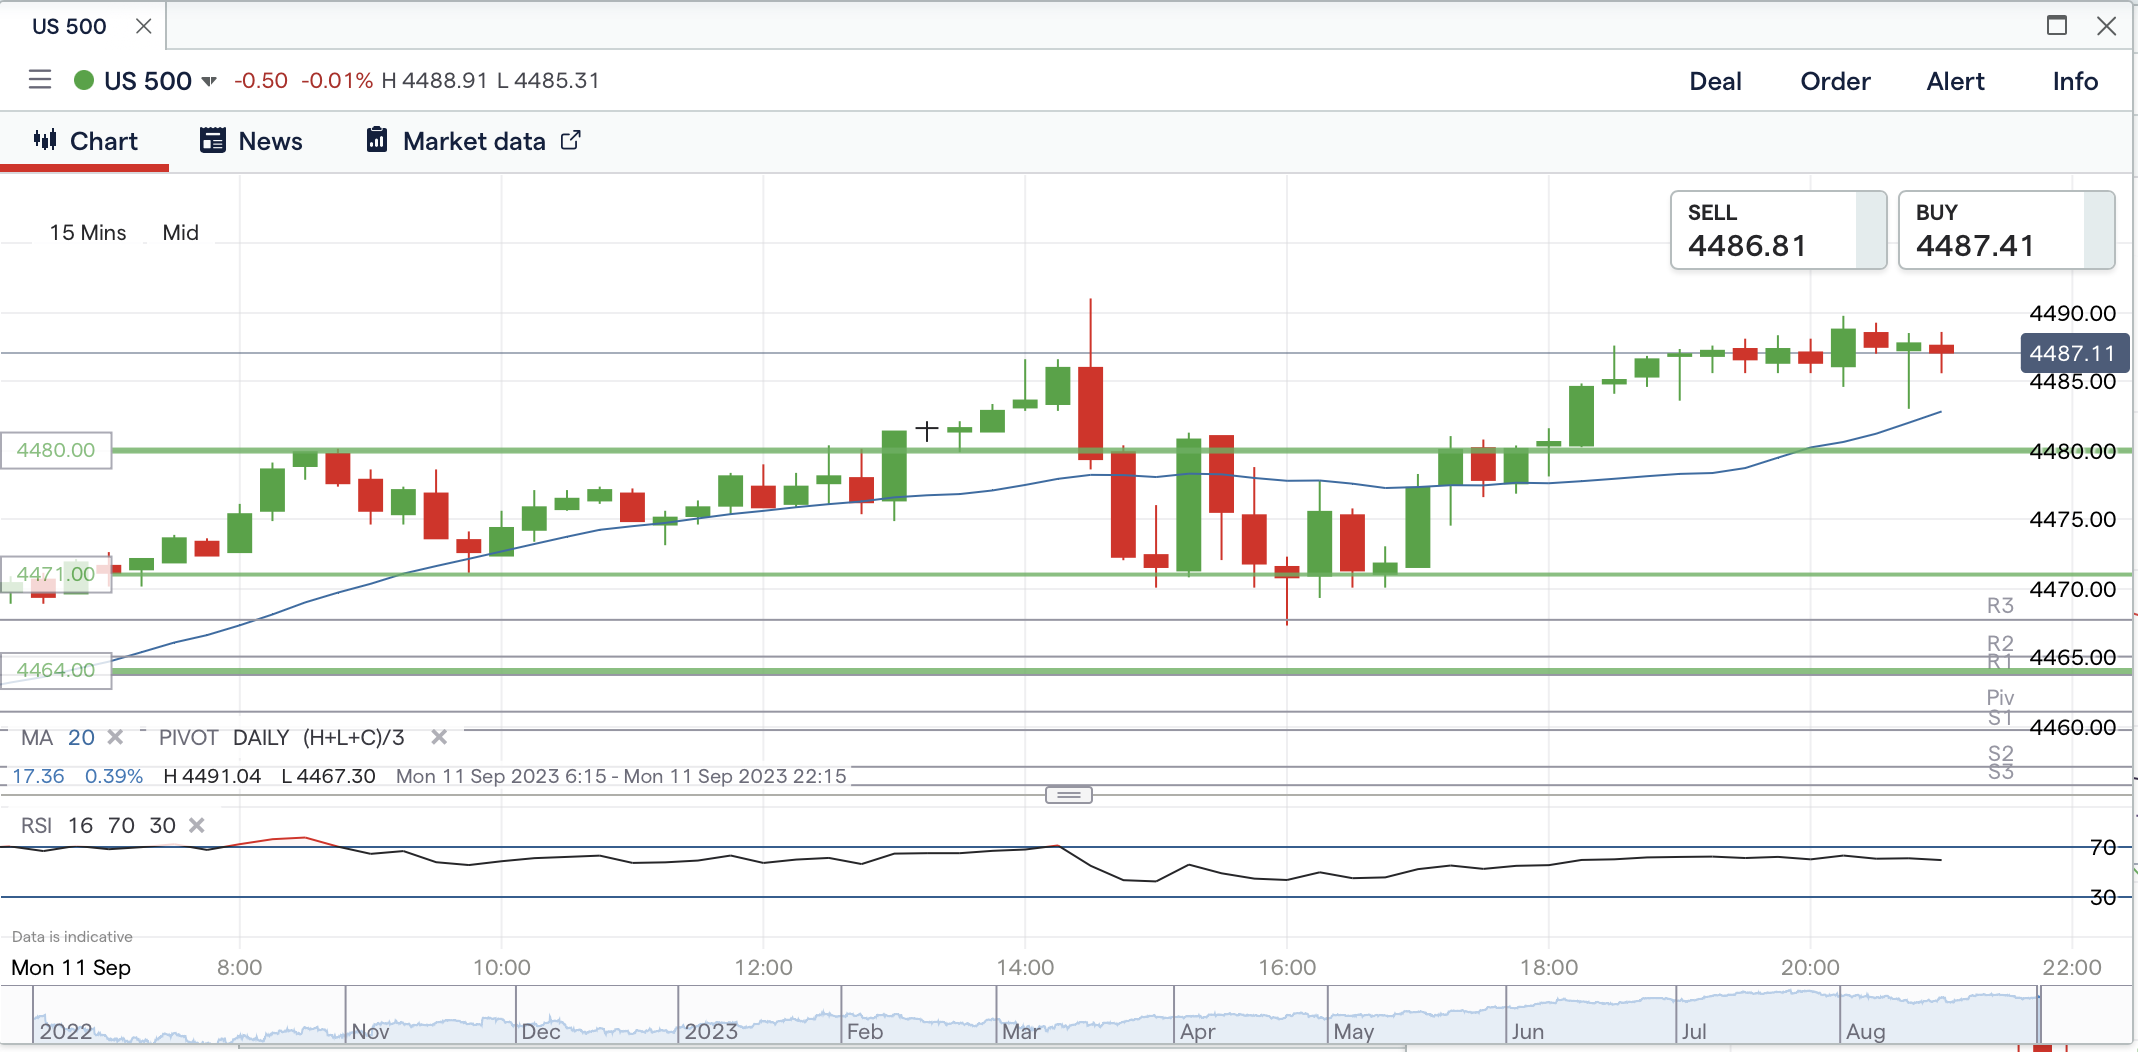This screenshot has width=2138, height=1052.
Task: Switch to the News tab
Action: click(x=251, y=141)
